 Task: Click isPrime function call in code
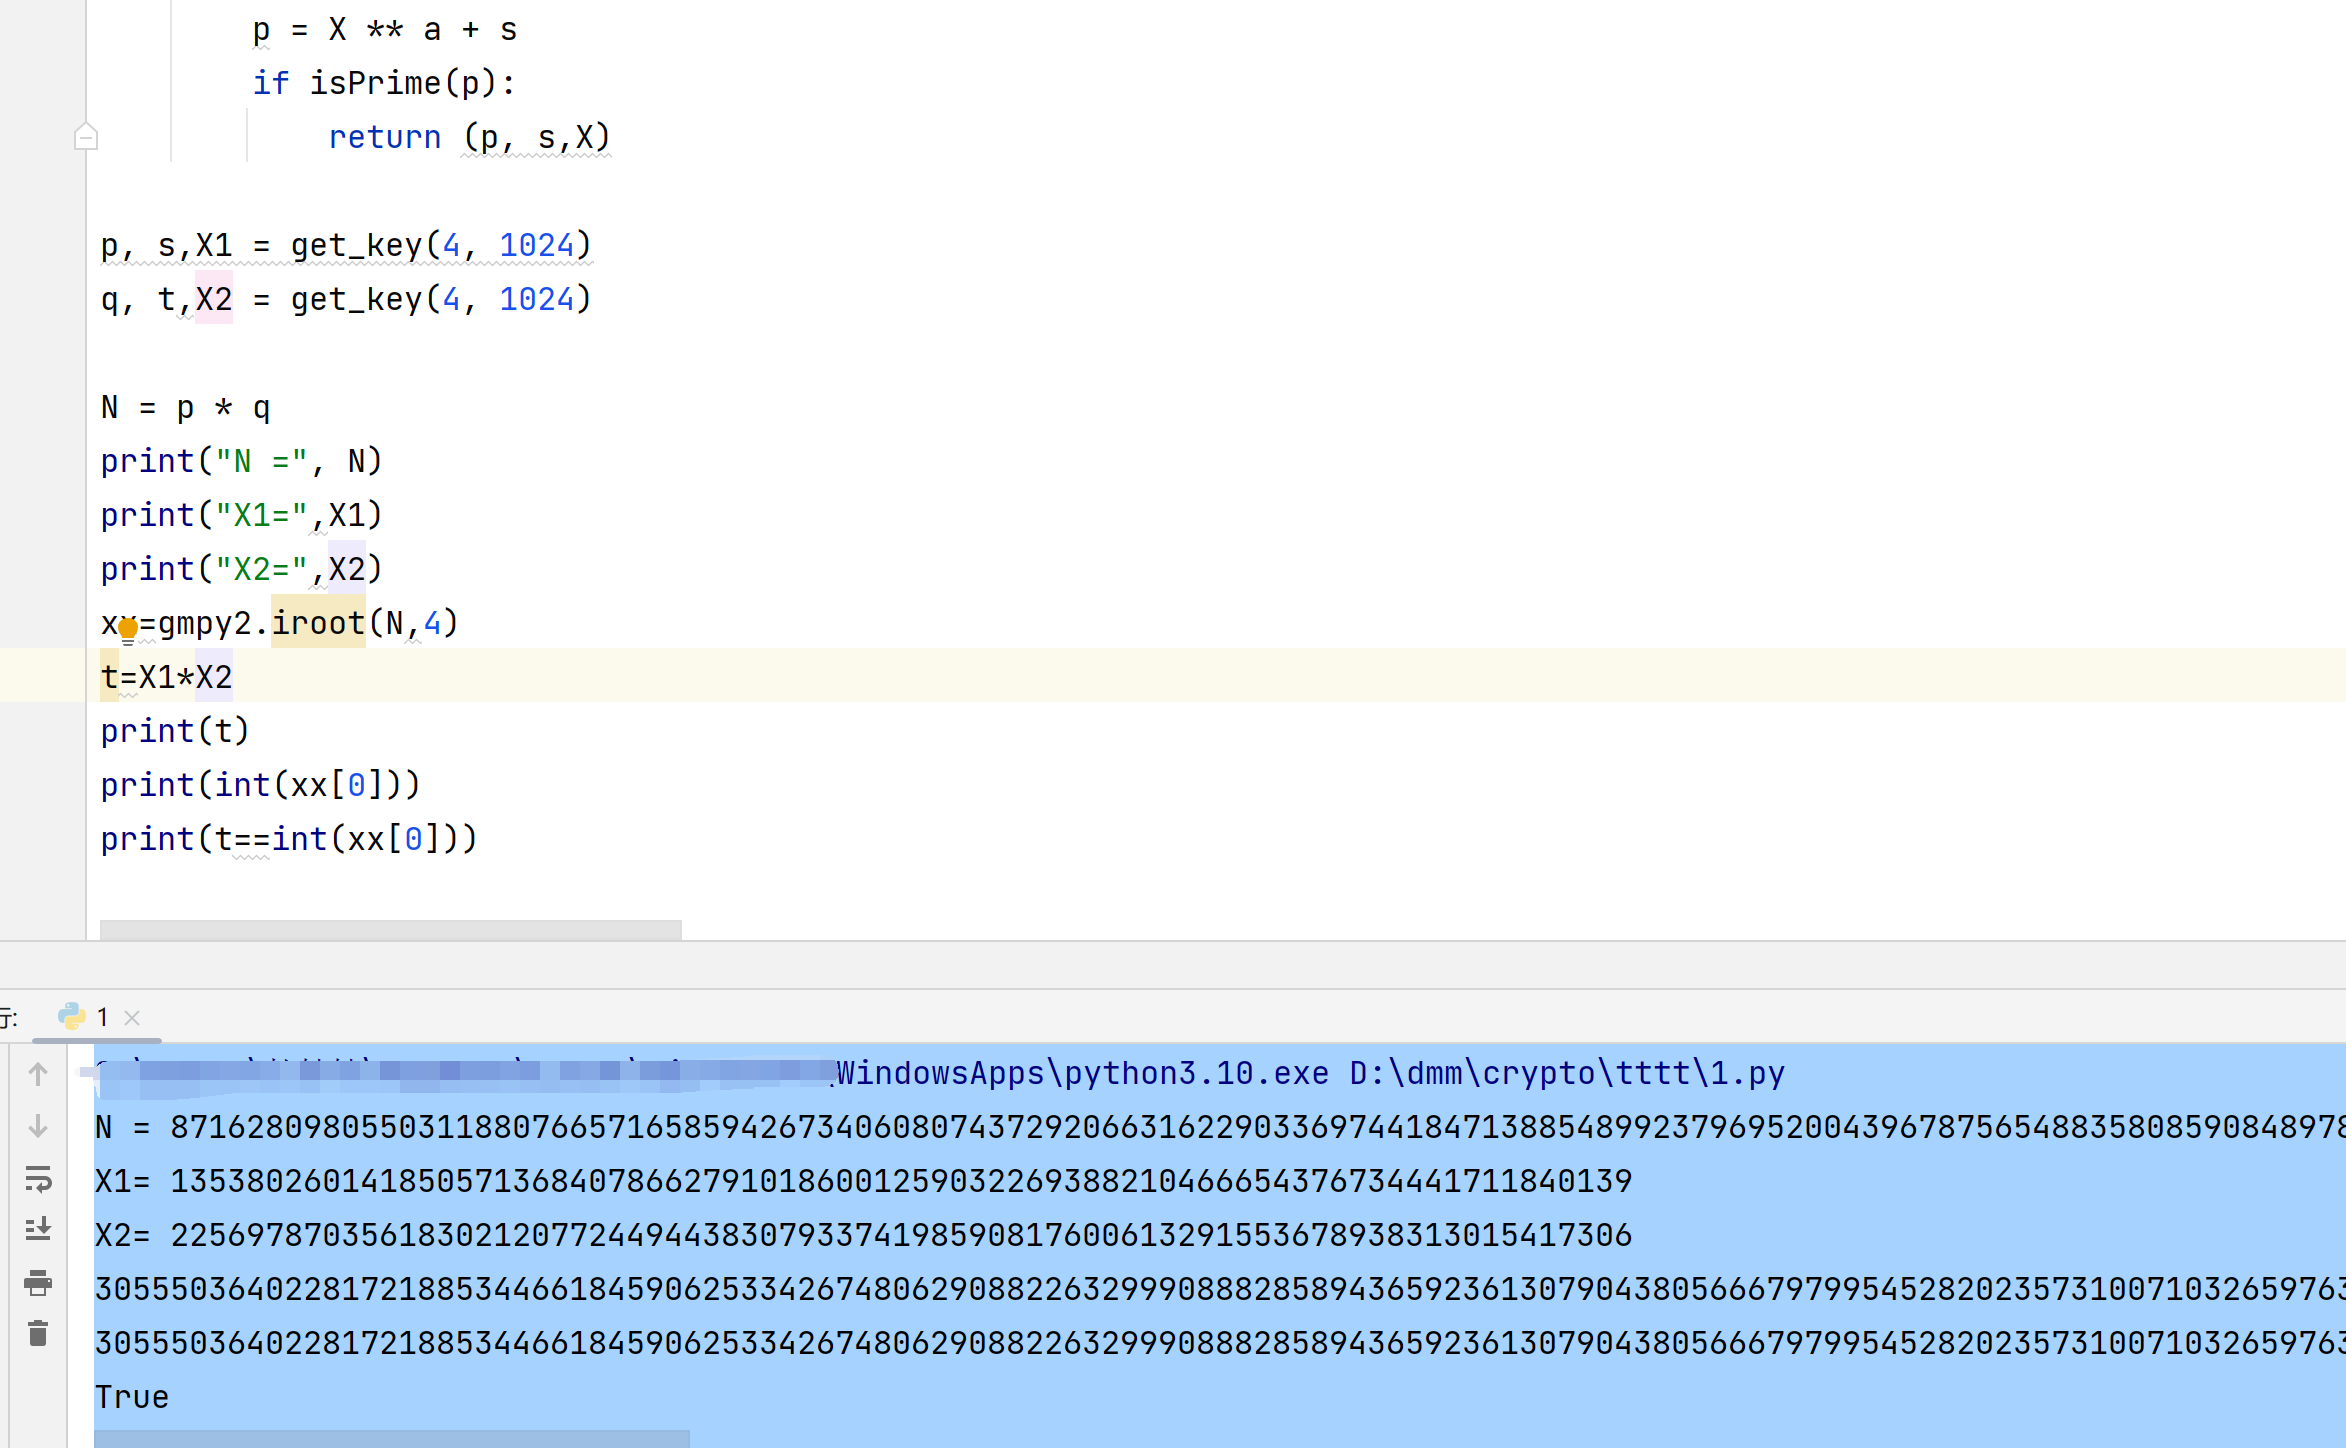pyautogui.click(x=375, y=83)
